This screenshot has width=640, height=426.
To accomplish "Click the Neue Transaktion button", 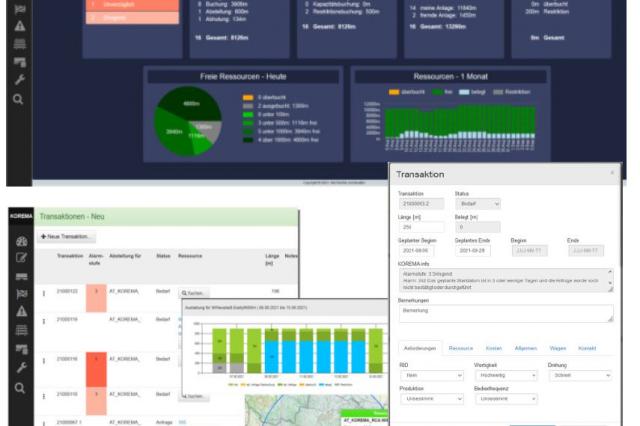I will (x=66, y=237).
